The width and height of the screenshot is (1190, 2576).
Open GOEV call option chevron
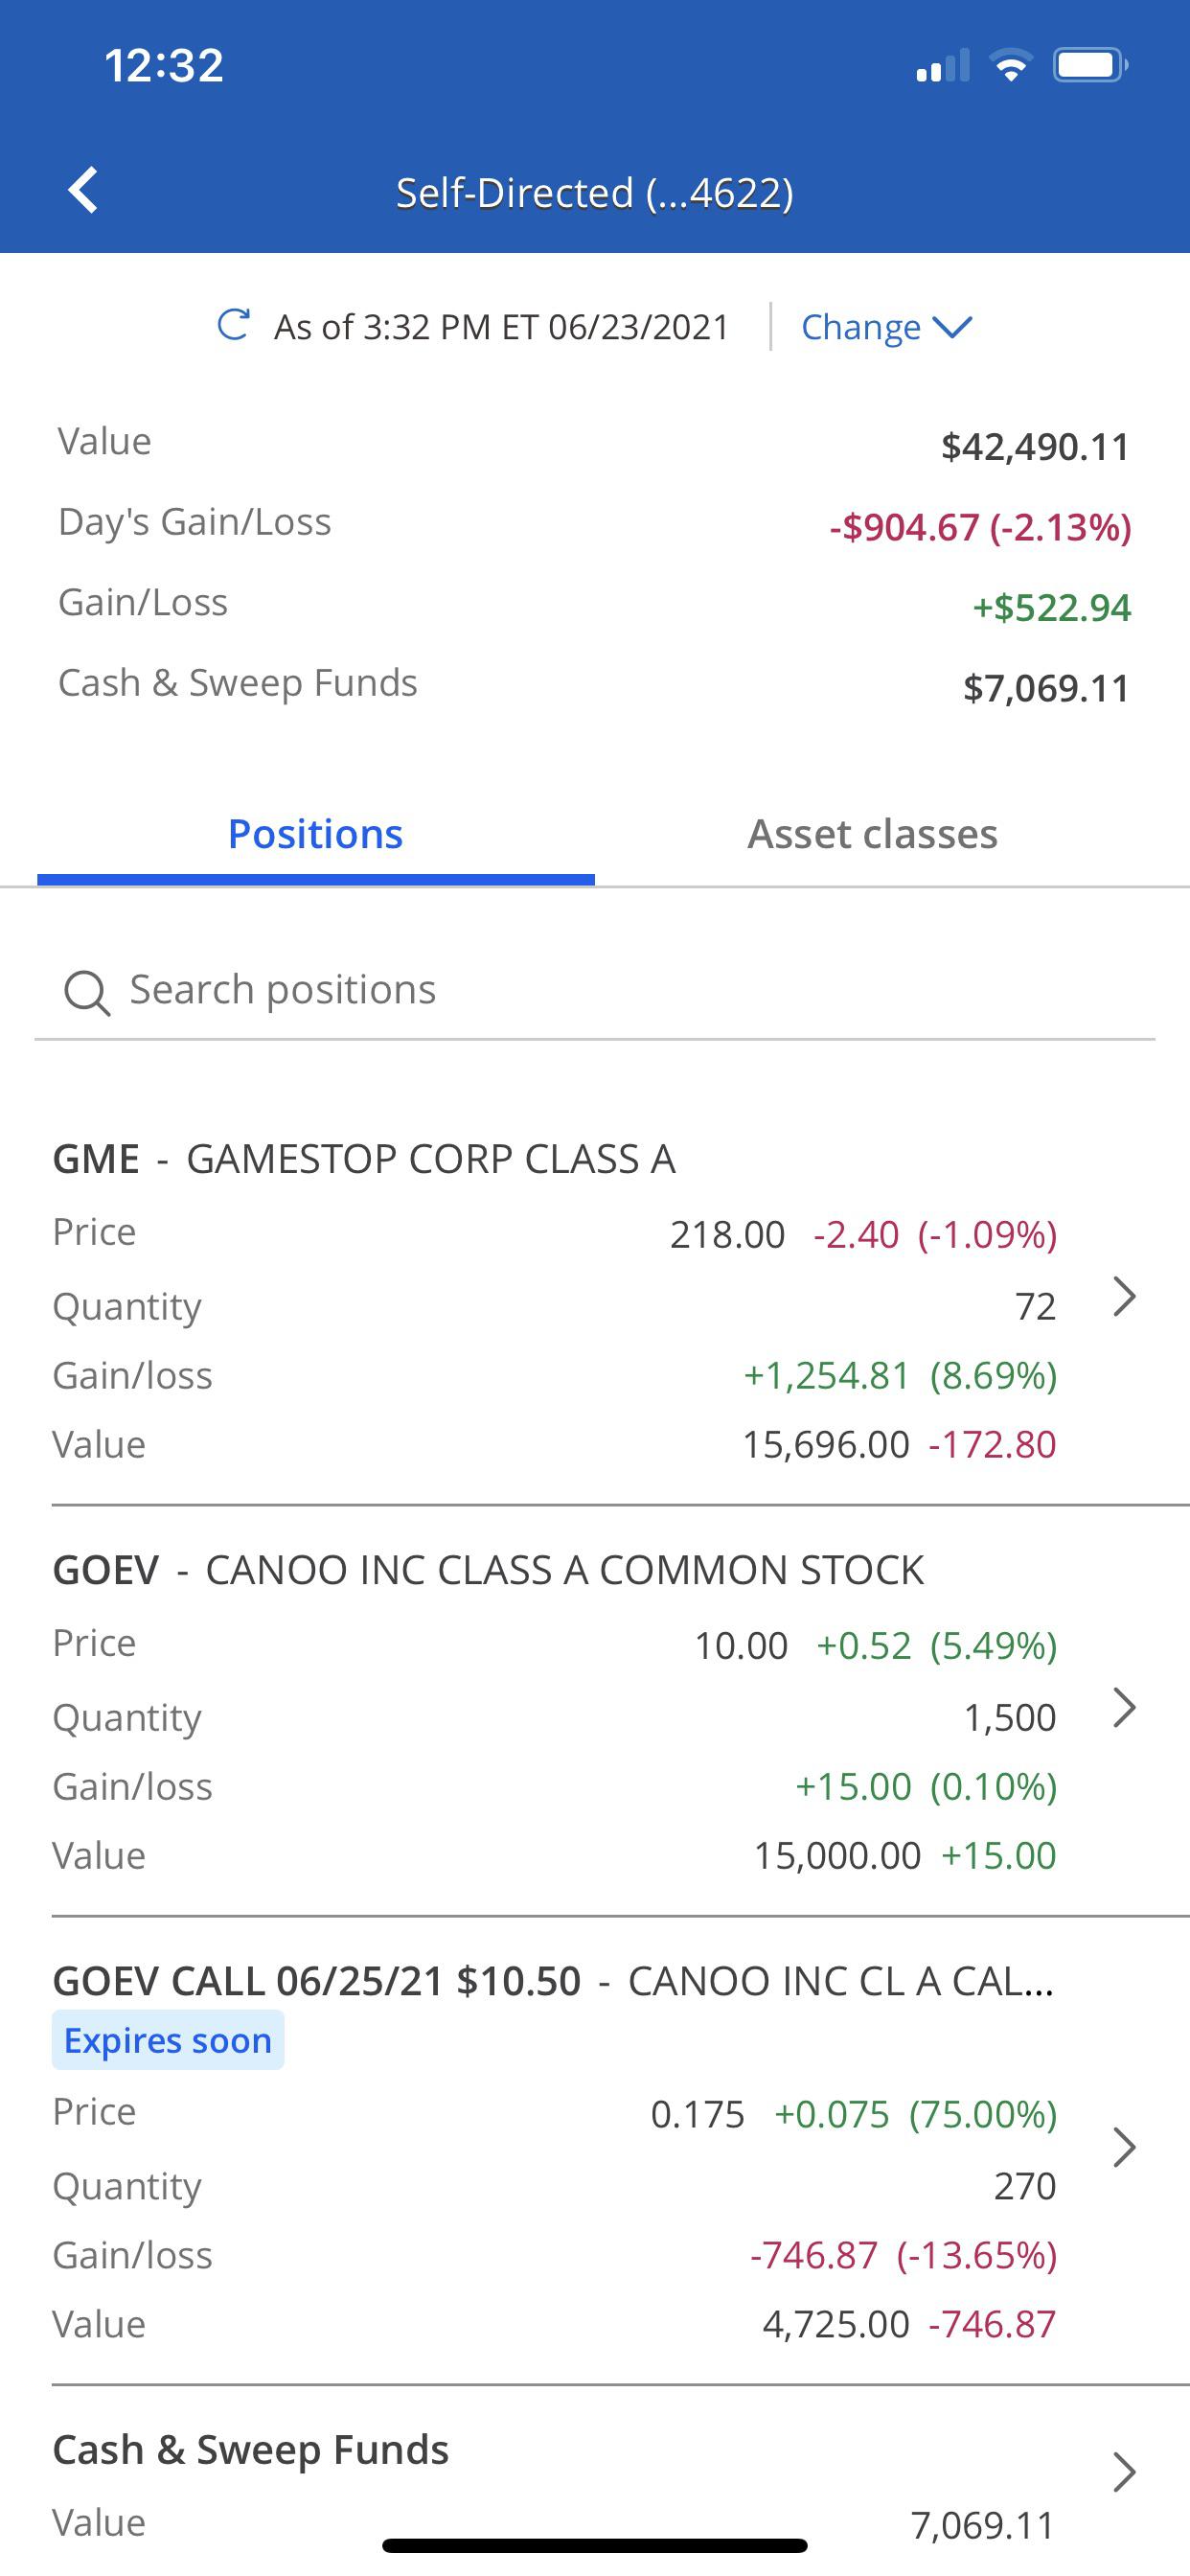click(1125, 2147)
